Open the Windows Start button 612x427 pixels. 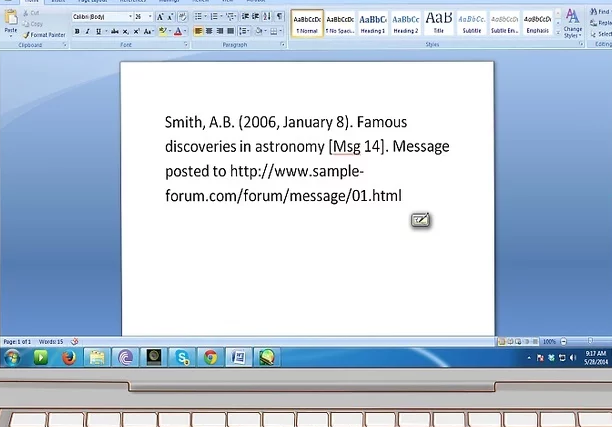(x=12, y=358)
